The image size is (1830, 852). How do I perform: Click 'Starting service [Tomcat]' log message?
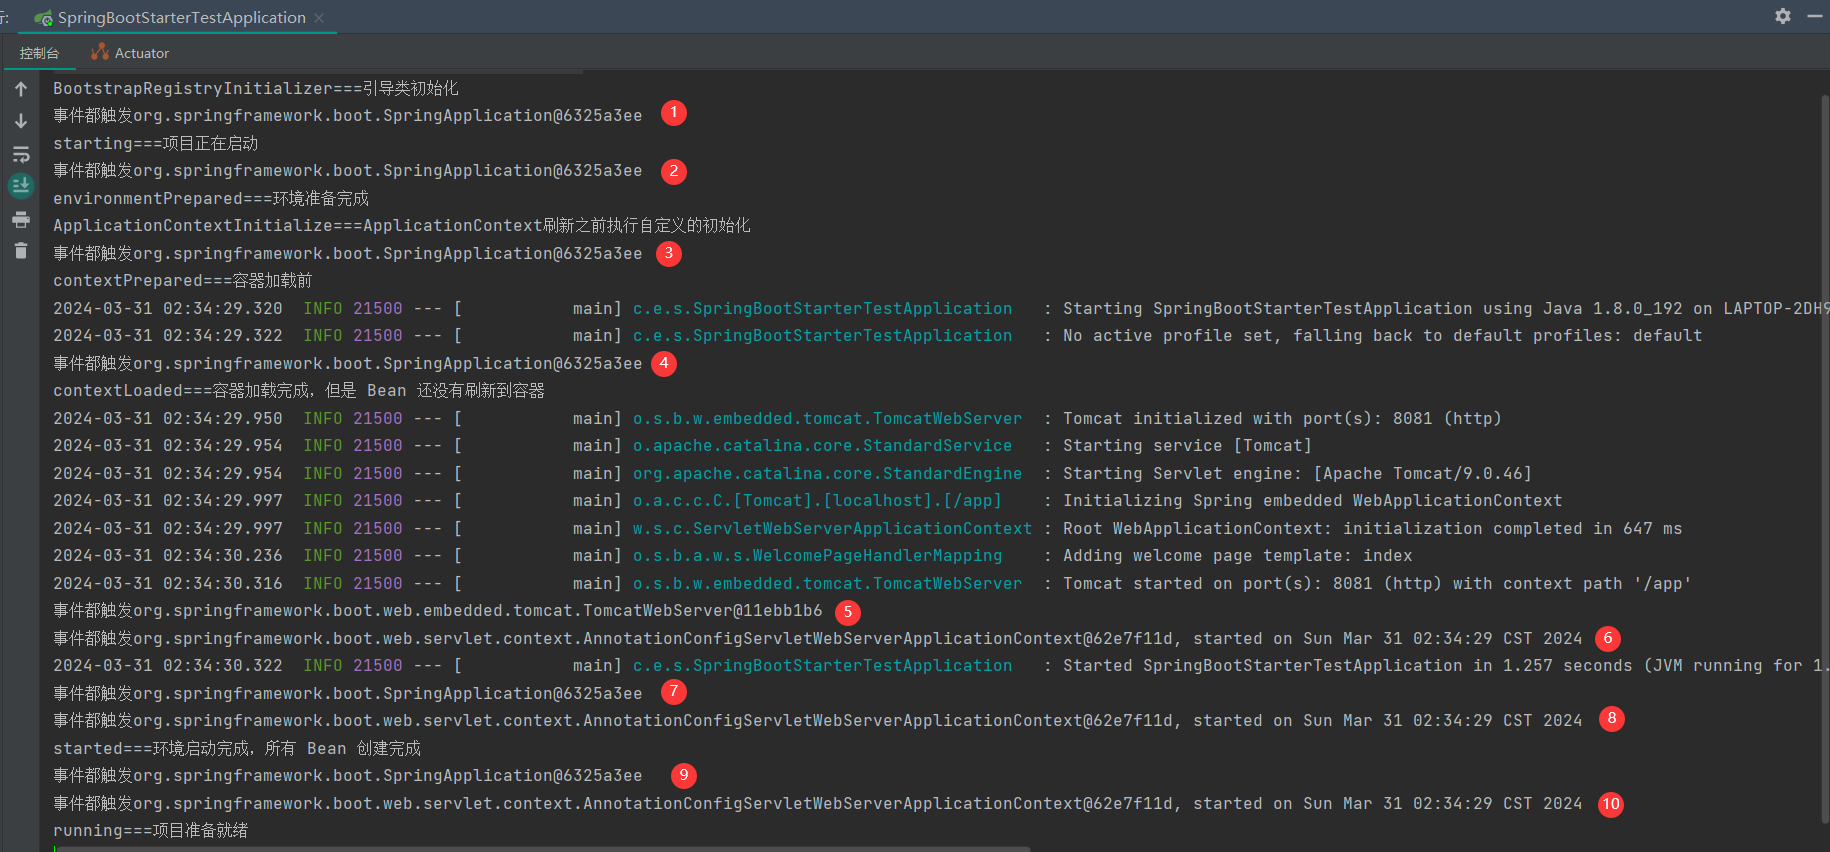pos(1187,446)
